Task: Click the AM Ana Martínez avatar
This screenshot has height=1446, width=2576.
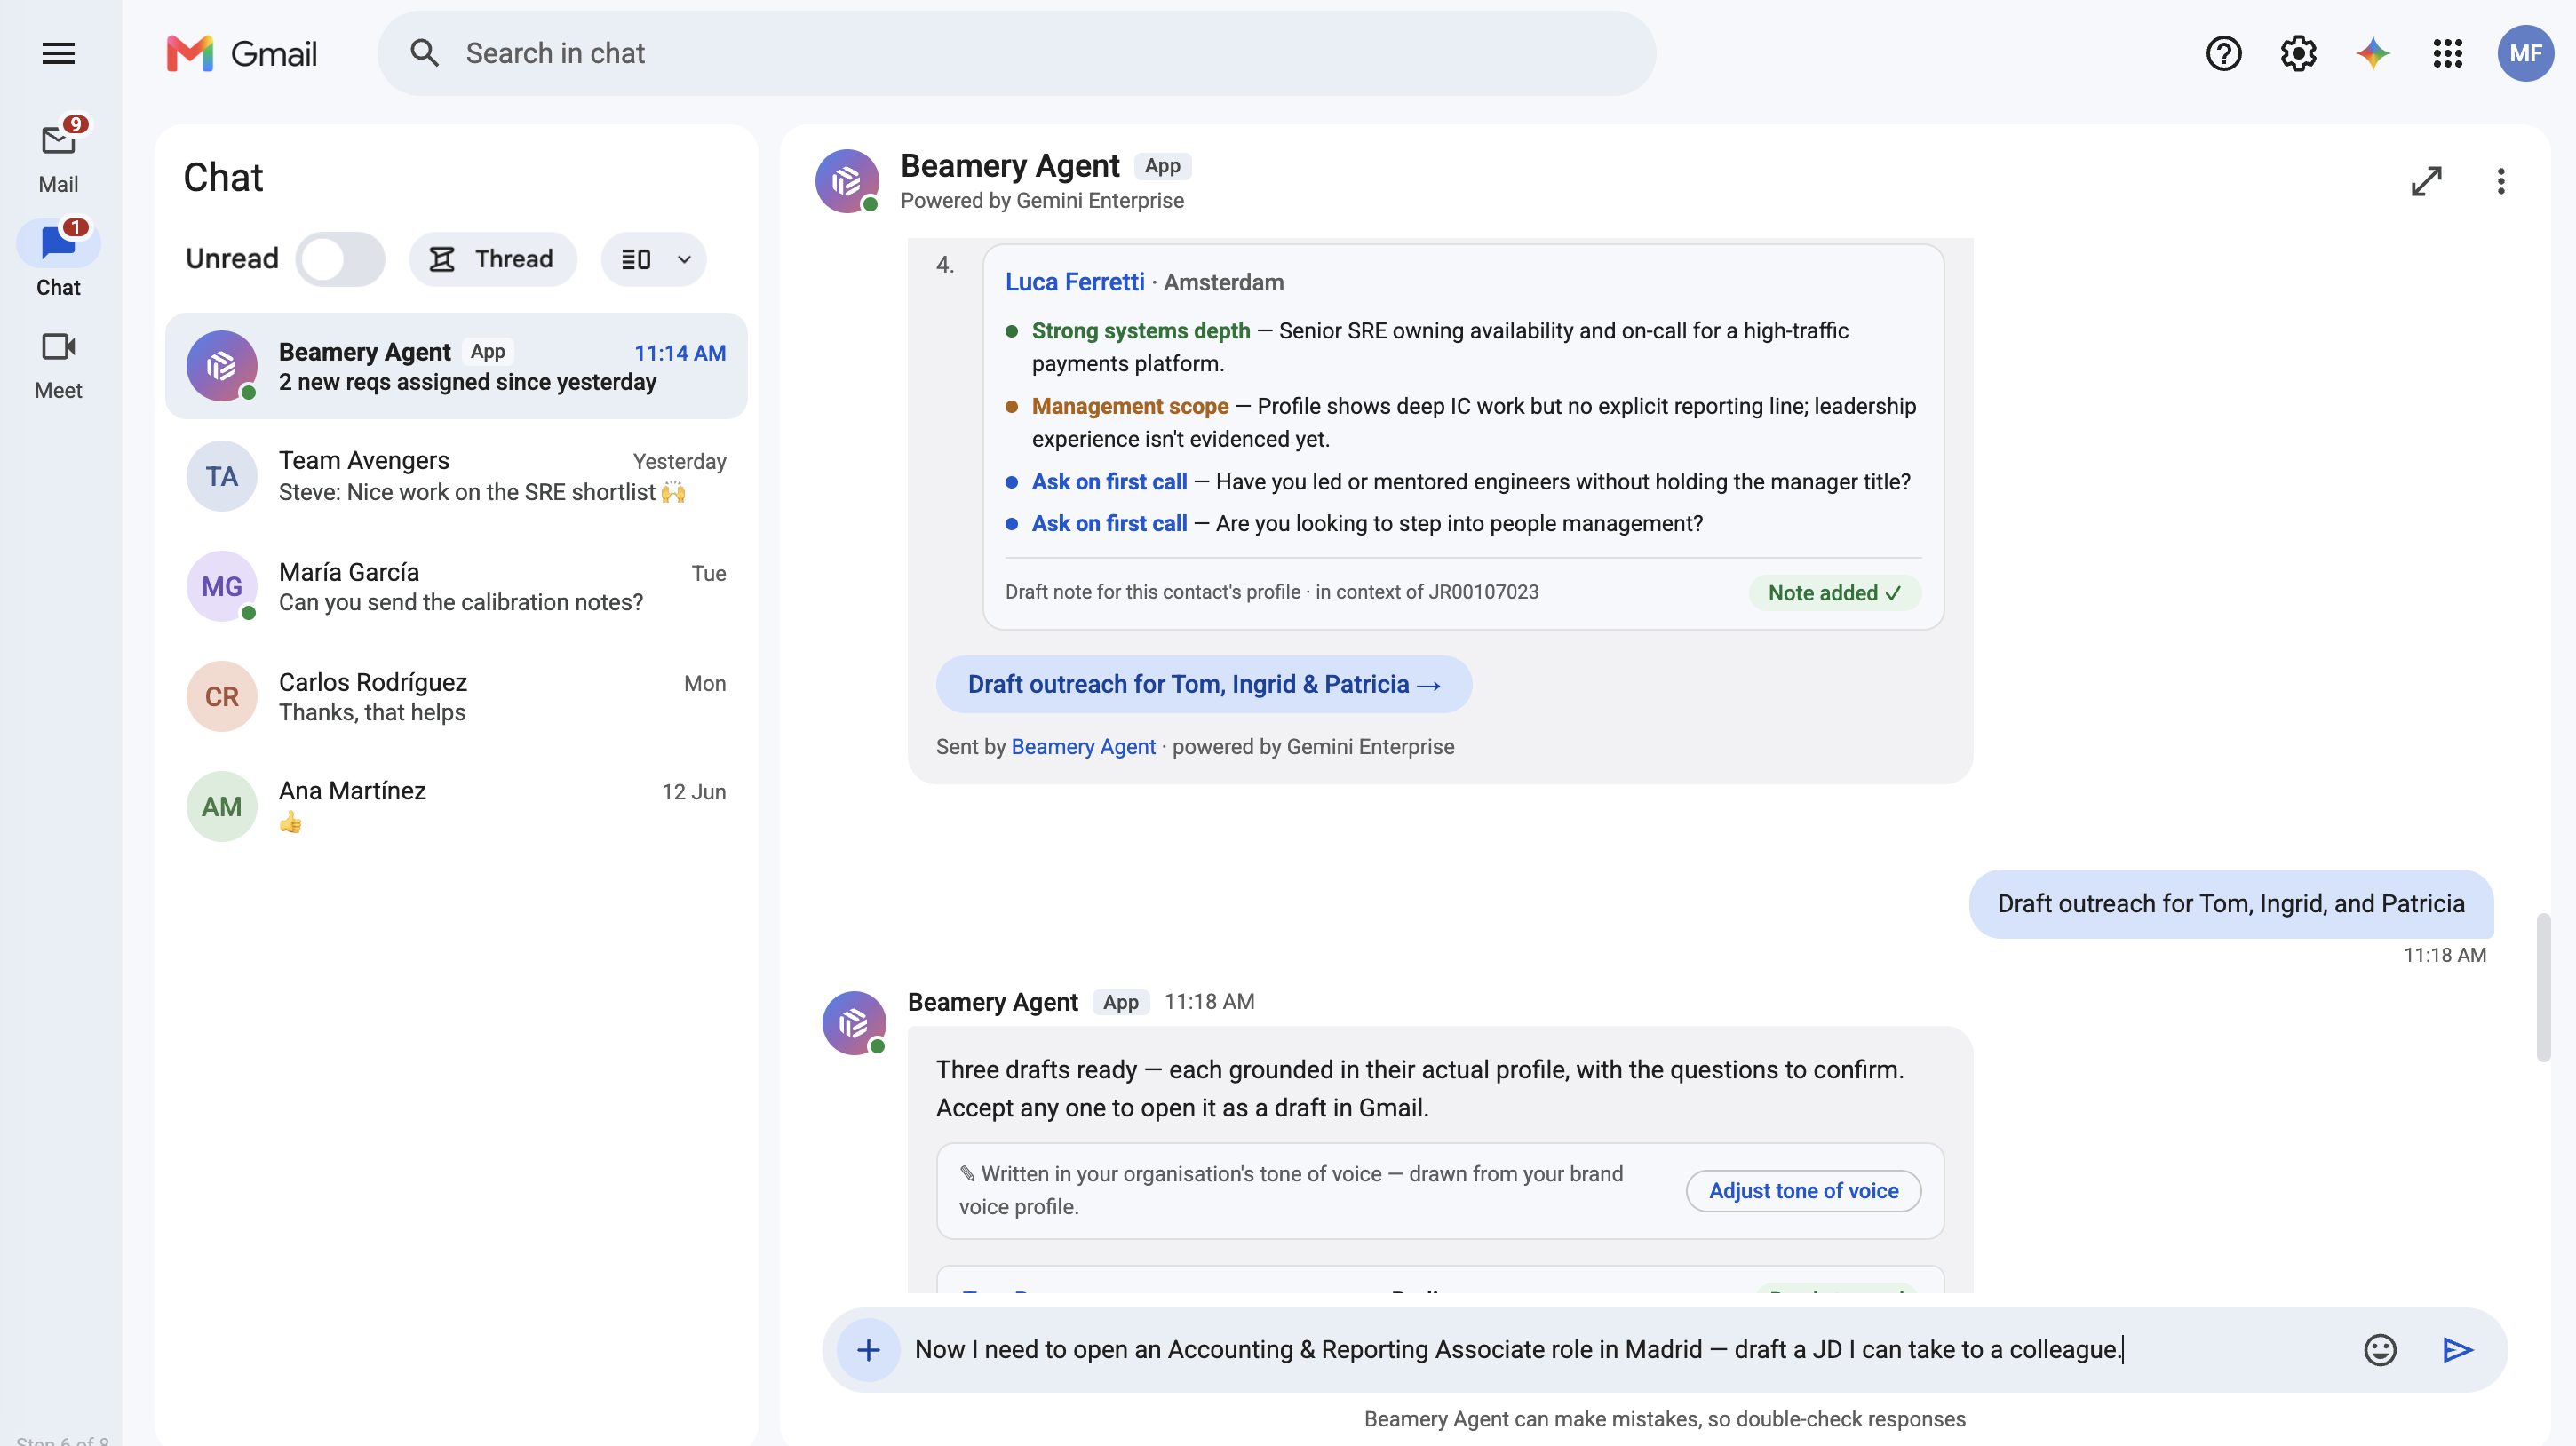Action: click(222, 806)
